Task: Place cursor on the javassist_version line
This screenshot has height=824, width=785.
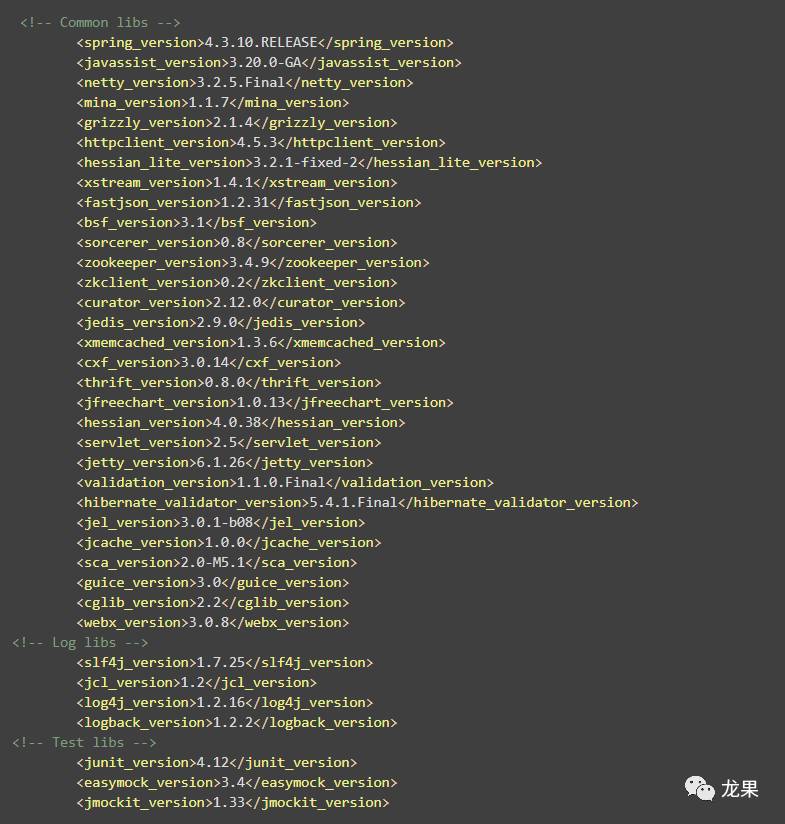Action: click(268, 62)
